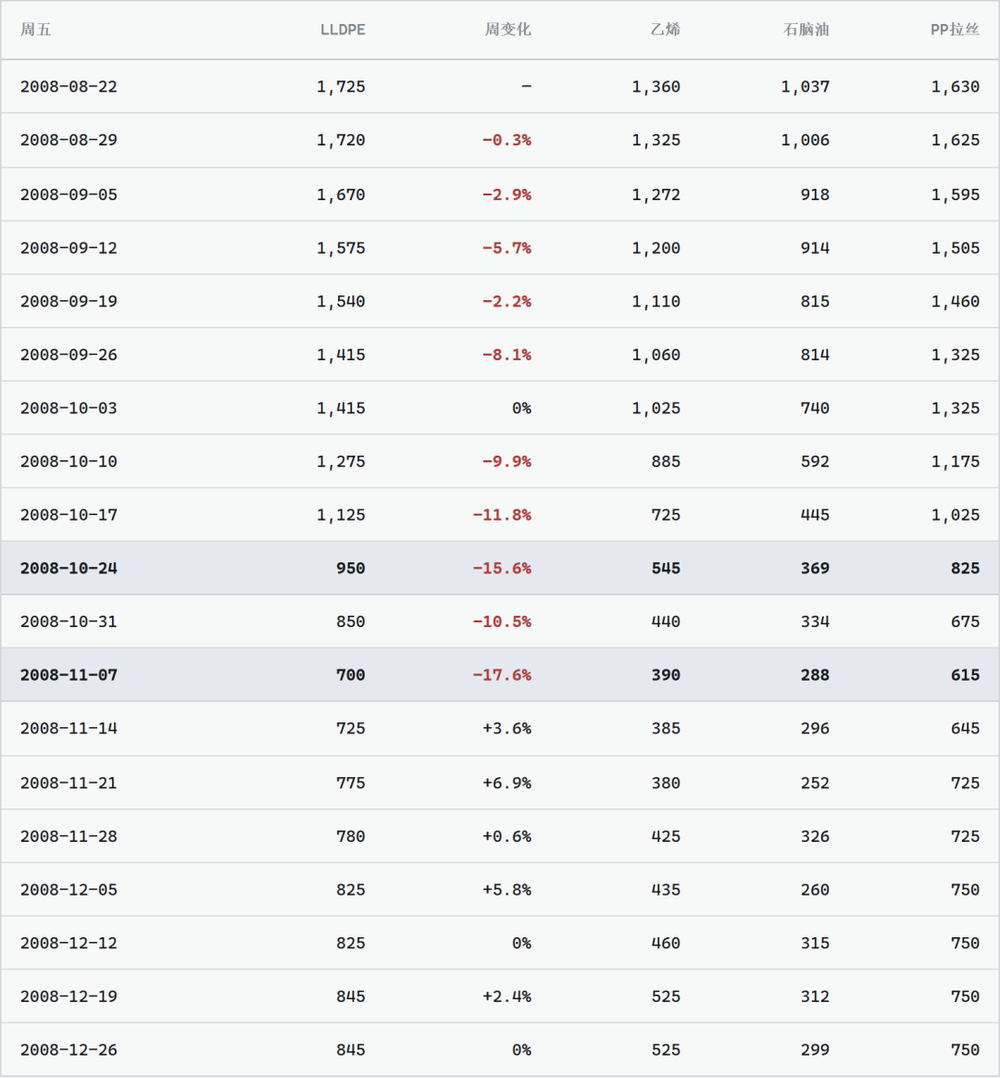Image resolution: width=1000 pixels, height=1078 pixels.
Task: Click the LLDPE column header
Action: coord(342,30)
